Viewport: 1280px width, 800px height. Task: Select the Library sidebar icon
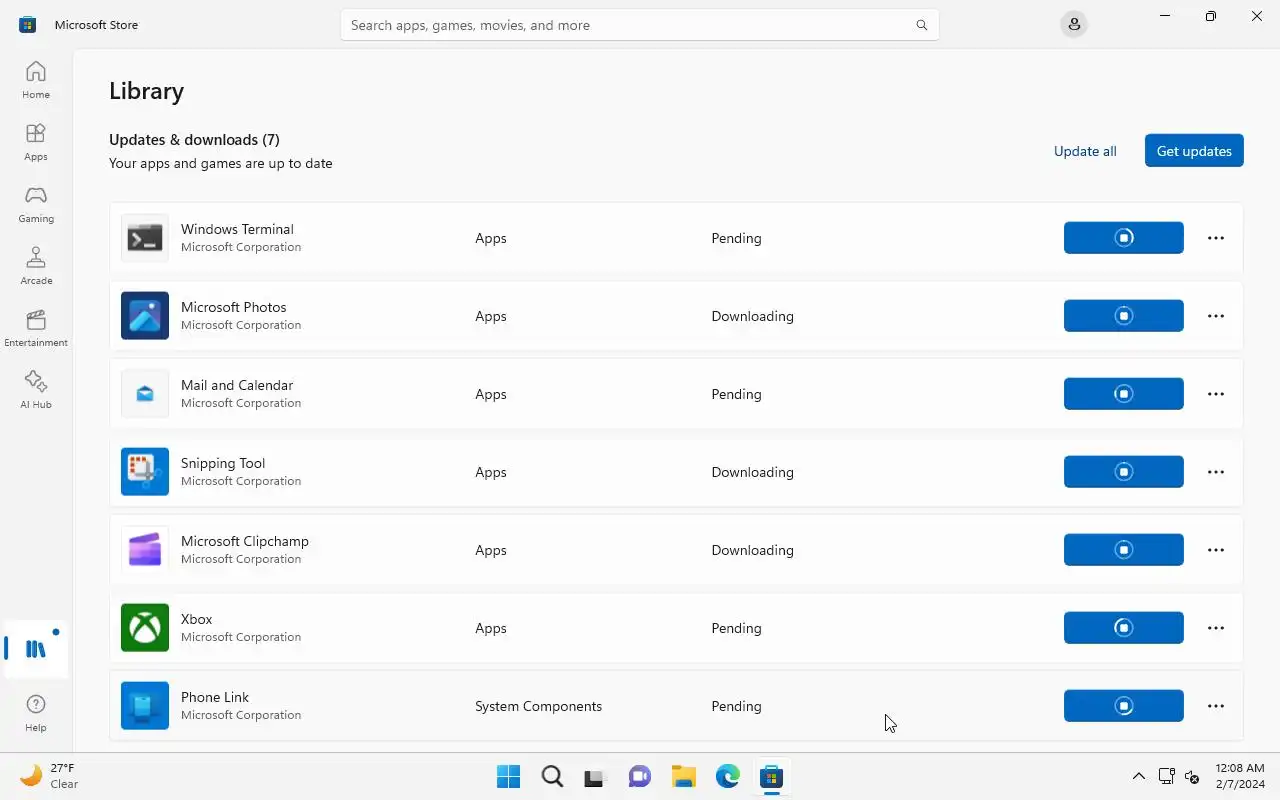pyautogui.click(x=36, y=649)
